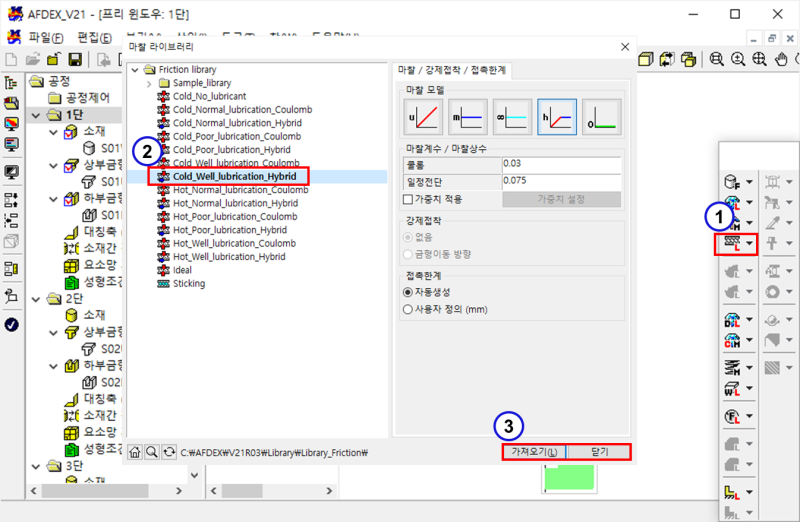Collapse the Friction library root node

[x=136, y=70]
